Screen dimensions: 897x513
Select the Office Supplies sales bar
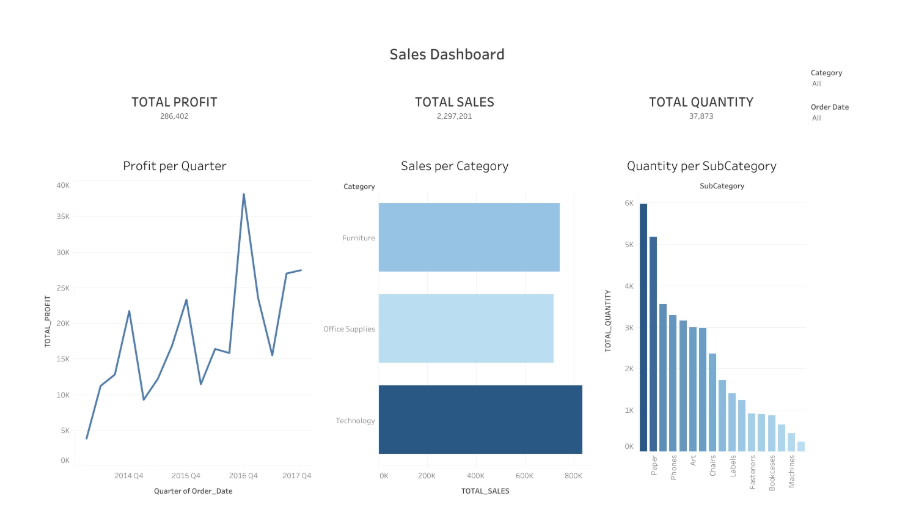coord(465,328)
